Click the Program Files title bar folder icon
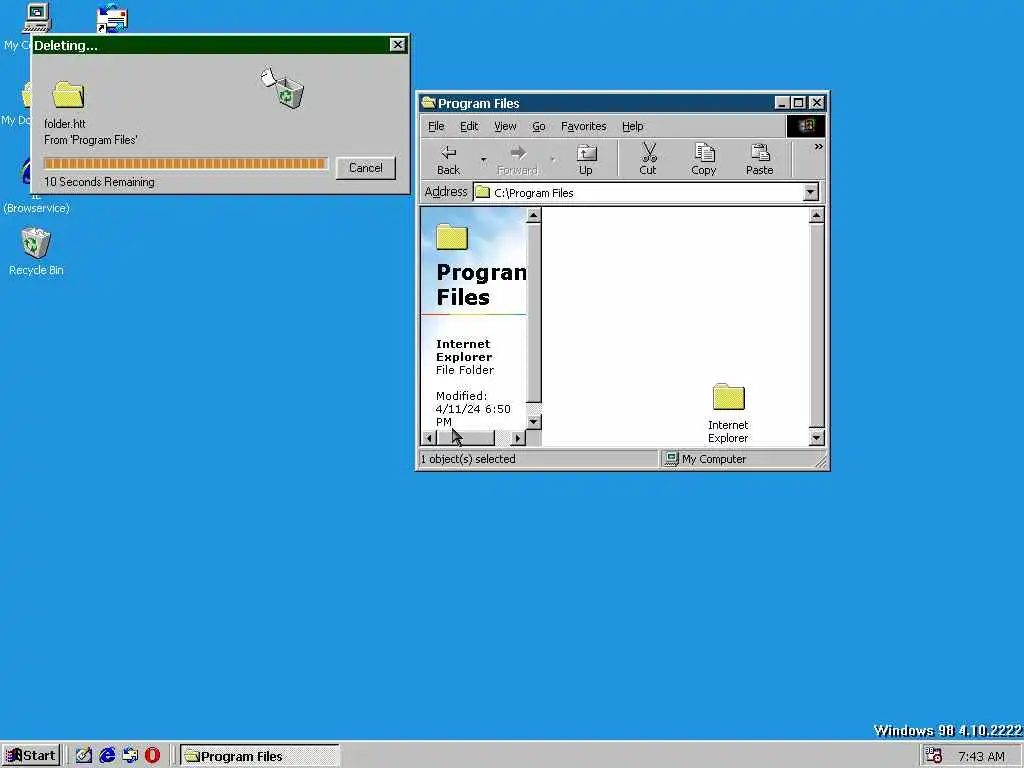Image resolution: width=1024 pixels, height=768 pixels. (428, 103)
